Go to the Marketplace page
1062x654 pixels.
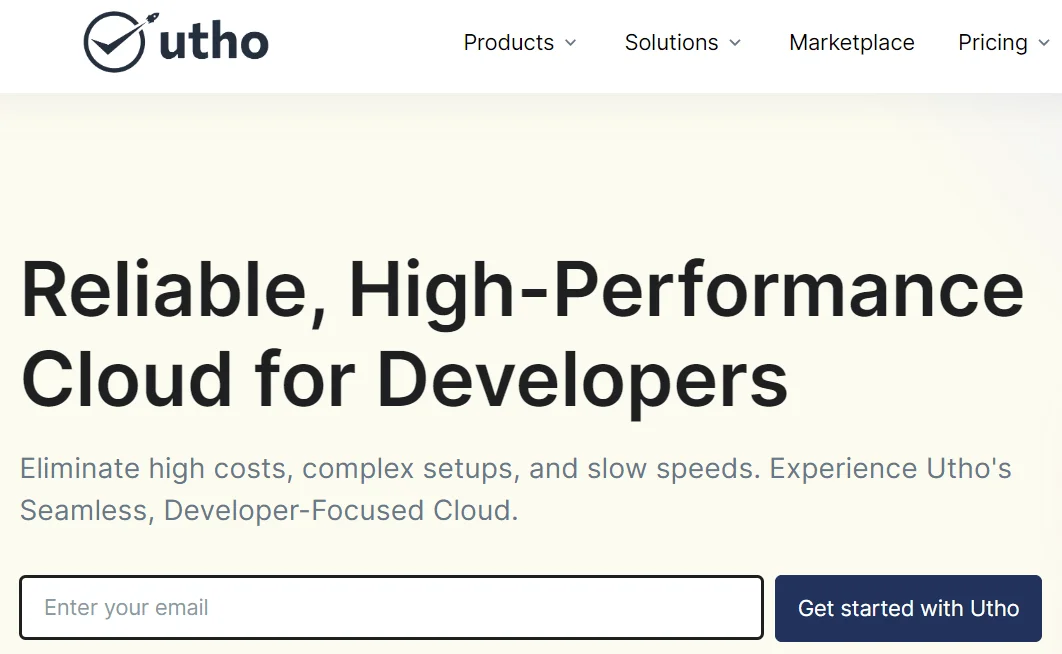[x=851, y=43]
